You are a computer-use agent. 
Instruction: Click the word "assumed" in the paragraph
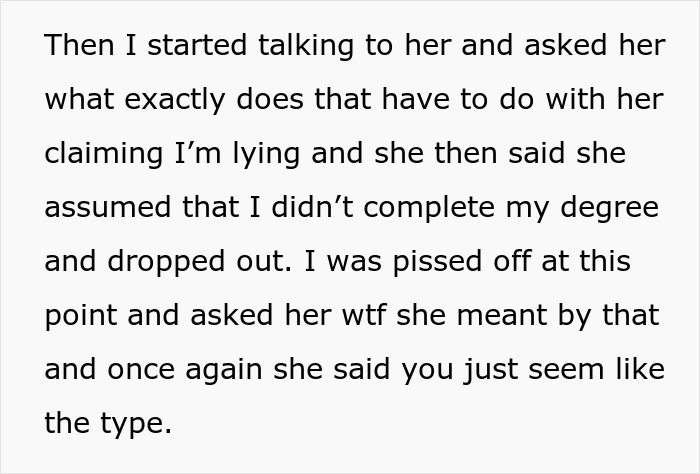[108, 207]
